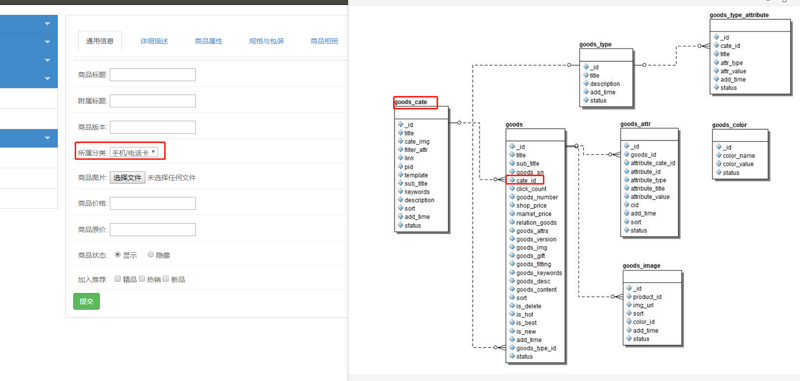Switch to the 通用信息 tab

coord(100,41)
